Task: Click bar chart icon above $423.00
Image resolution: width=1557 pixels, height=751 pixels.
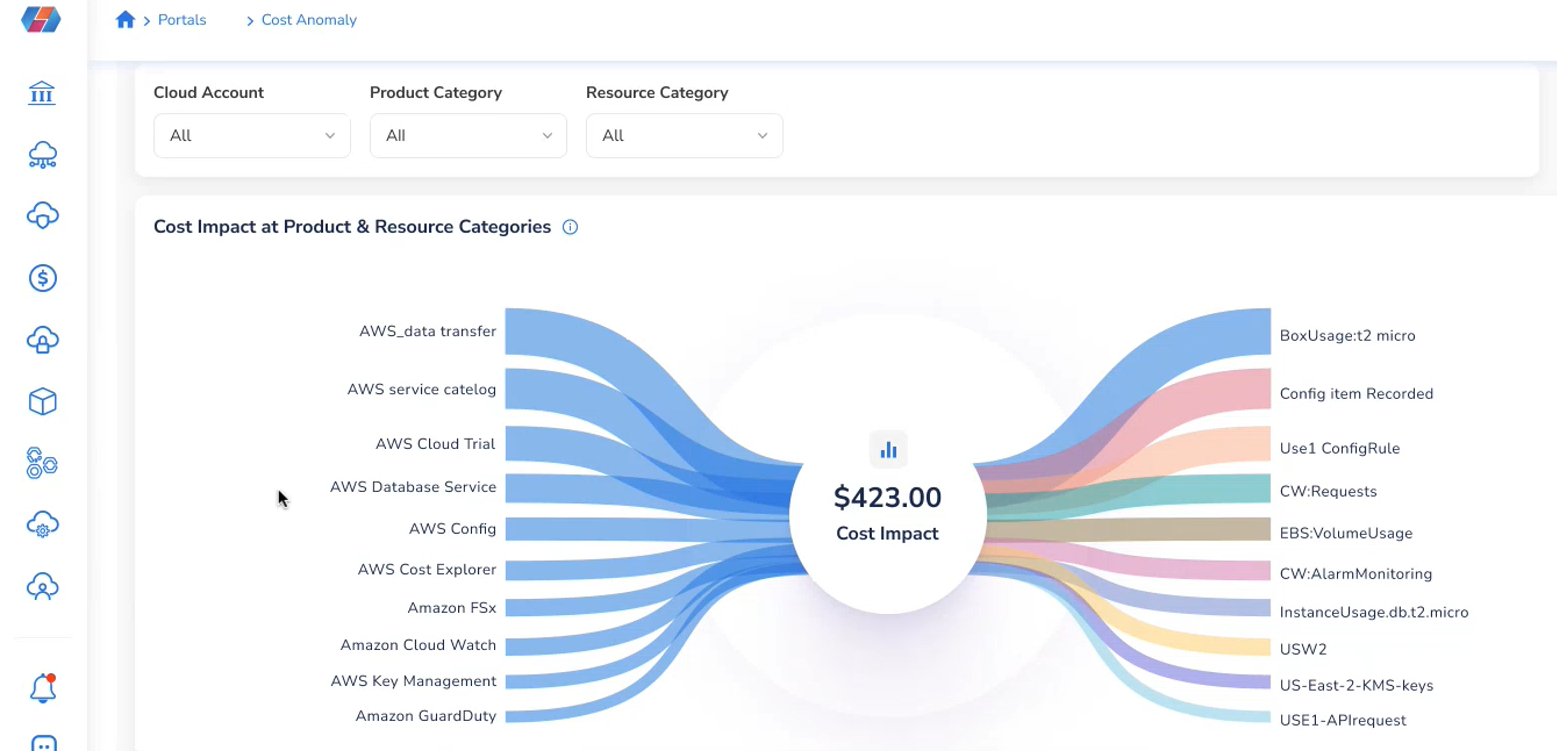Action: (888, 450)
